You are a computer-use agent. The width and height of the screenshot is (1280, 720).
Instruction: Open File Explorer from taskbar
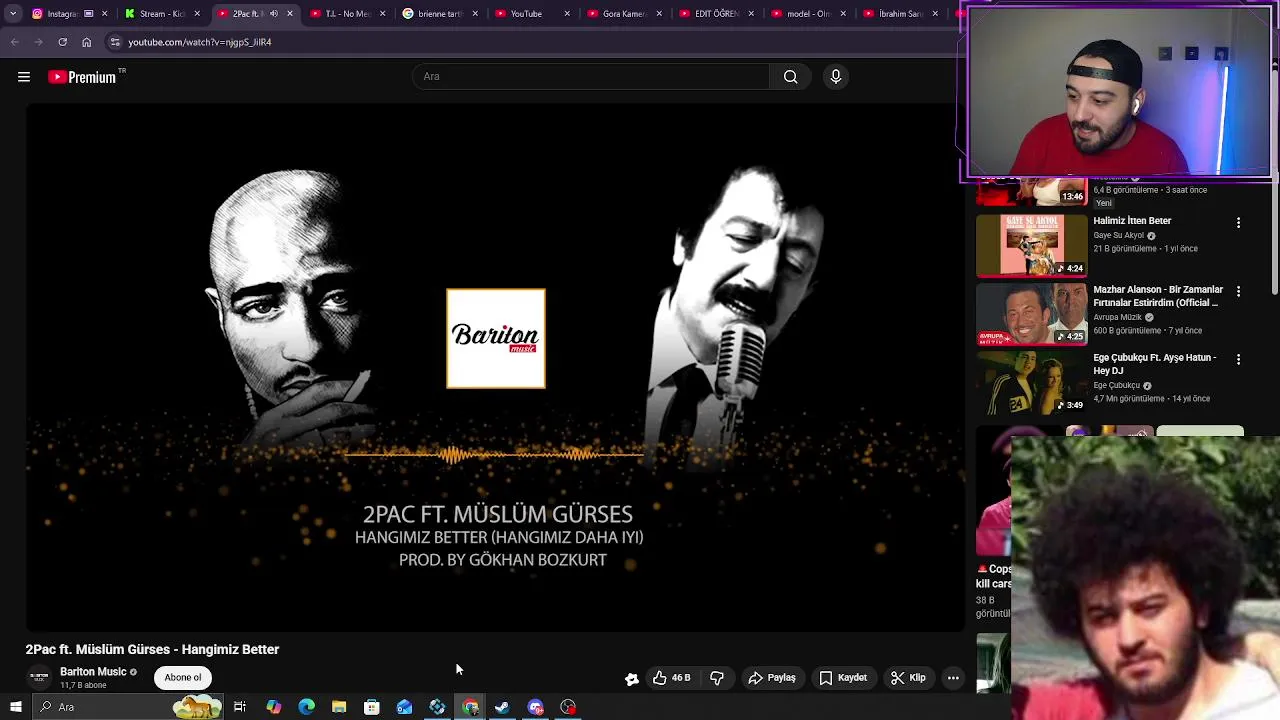[x=339, y=707]
